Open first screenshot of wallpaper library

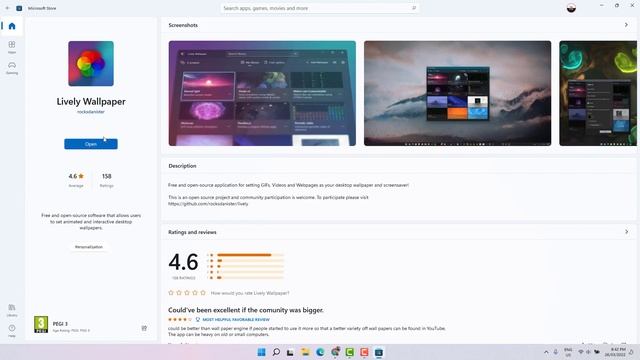[262, 93]
